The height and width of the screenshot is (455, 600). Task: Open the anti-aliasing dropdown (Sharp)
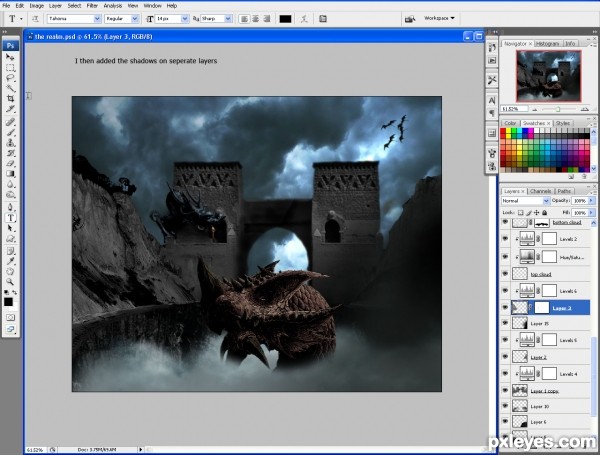228,19
